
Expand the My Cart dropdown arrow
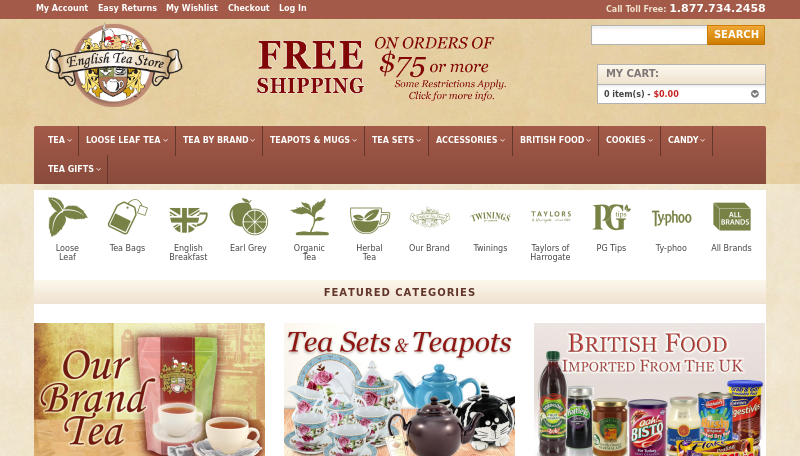pos(755,94)
